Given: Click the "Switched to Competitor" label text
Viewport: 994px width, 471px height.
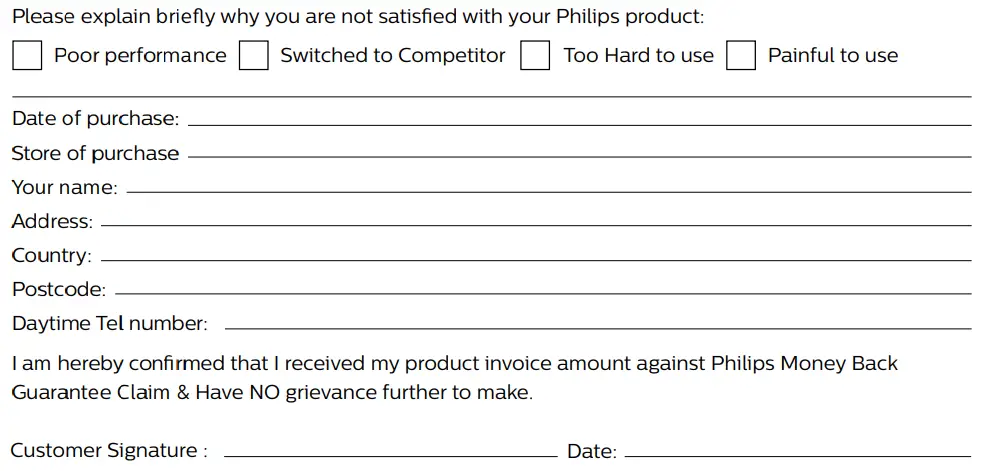Looking at the screenshot, I should point(393,56).
